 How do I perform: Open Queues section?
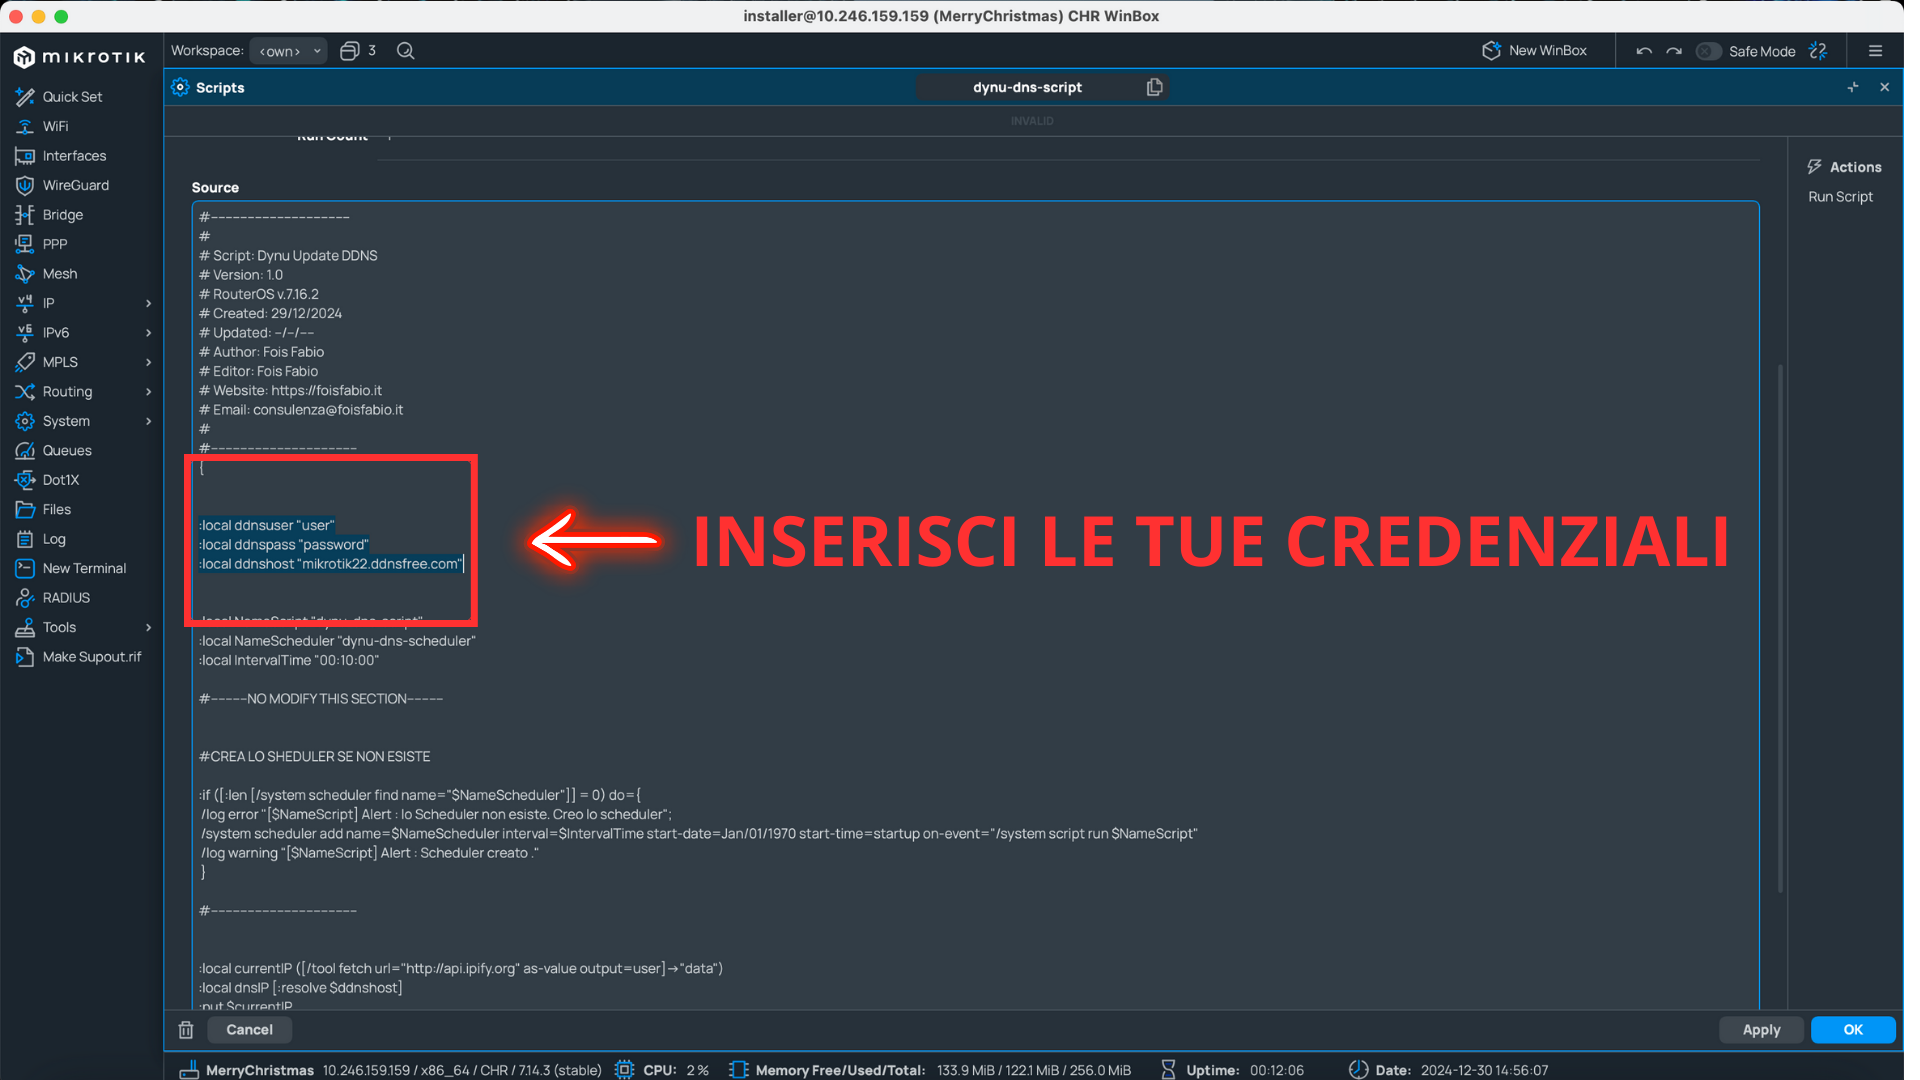point(67,451)
